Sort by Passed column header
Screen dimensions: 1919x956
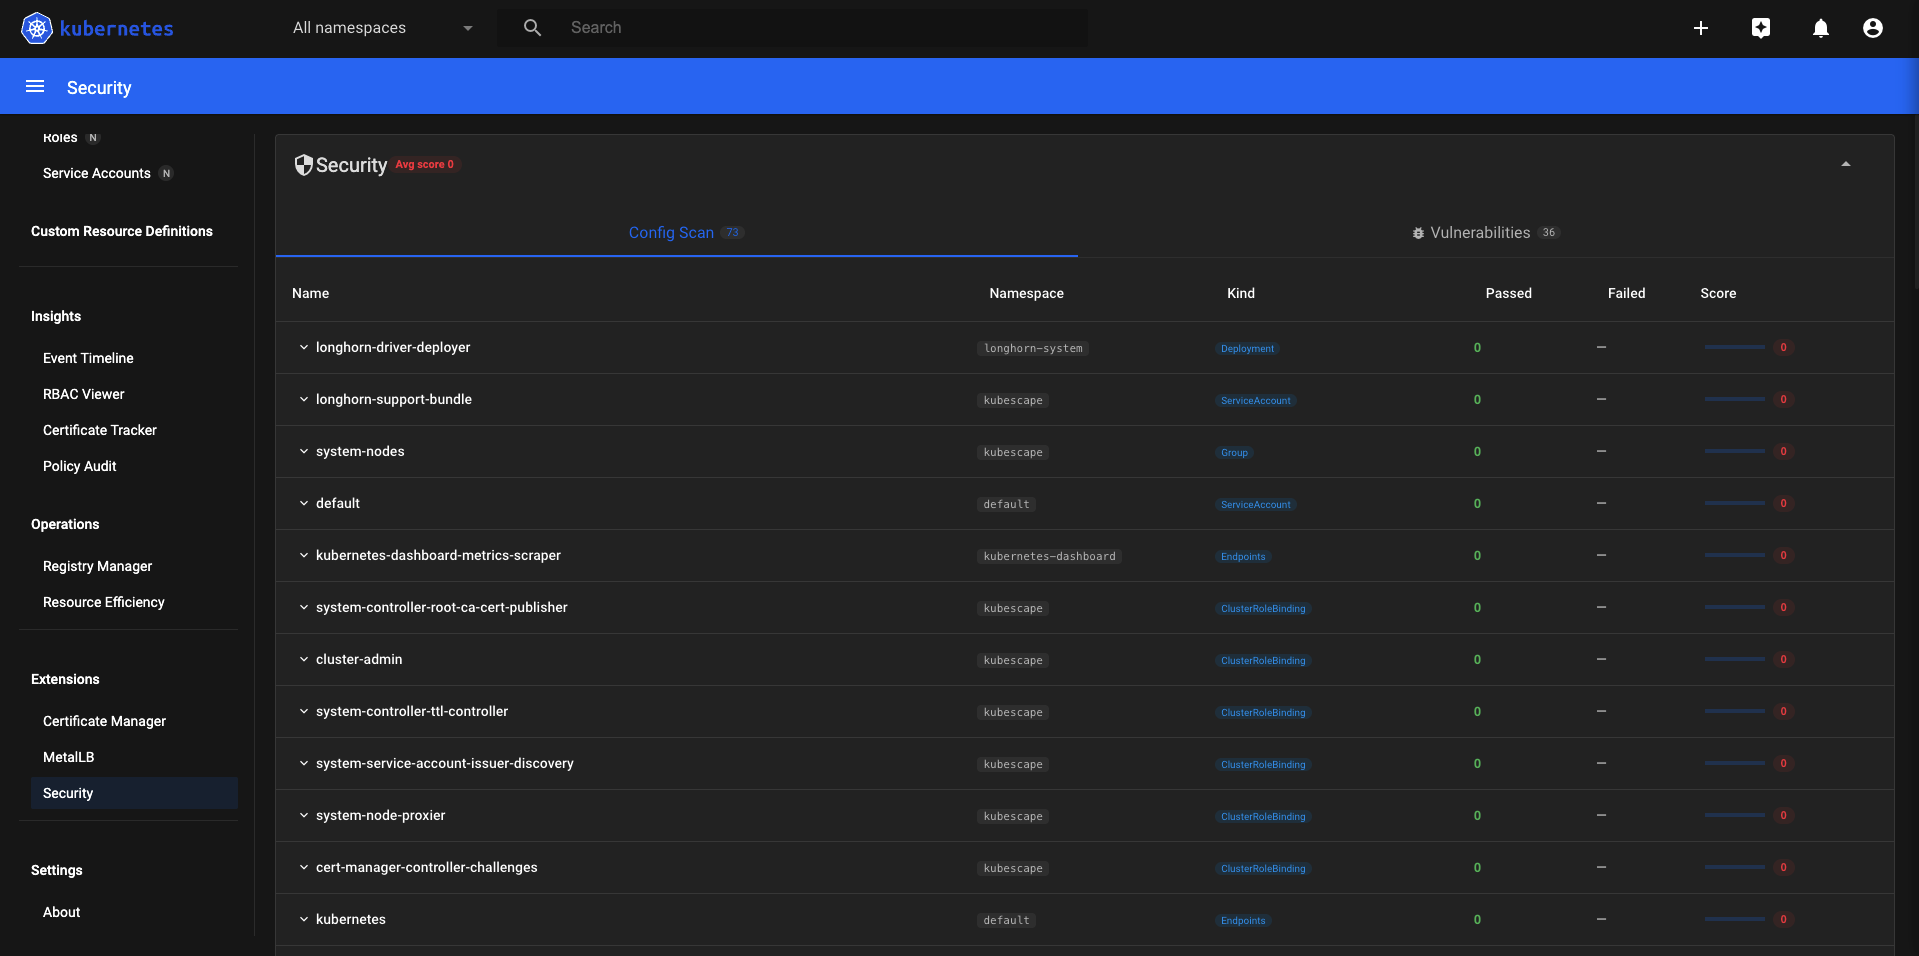point(1509,293)
